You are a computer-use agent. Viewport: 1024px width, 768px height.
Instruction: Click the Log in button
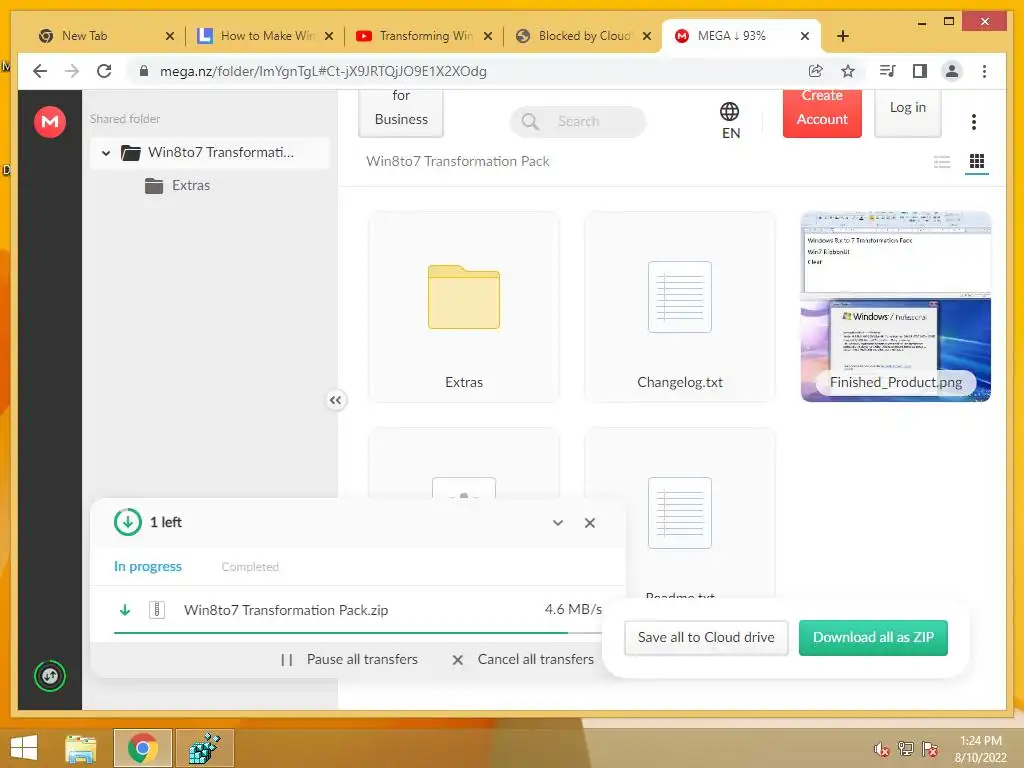(908, 112)
